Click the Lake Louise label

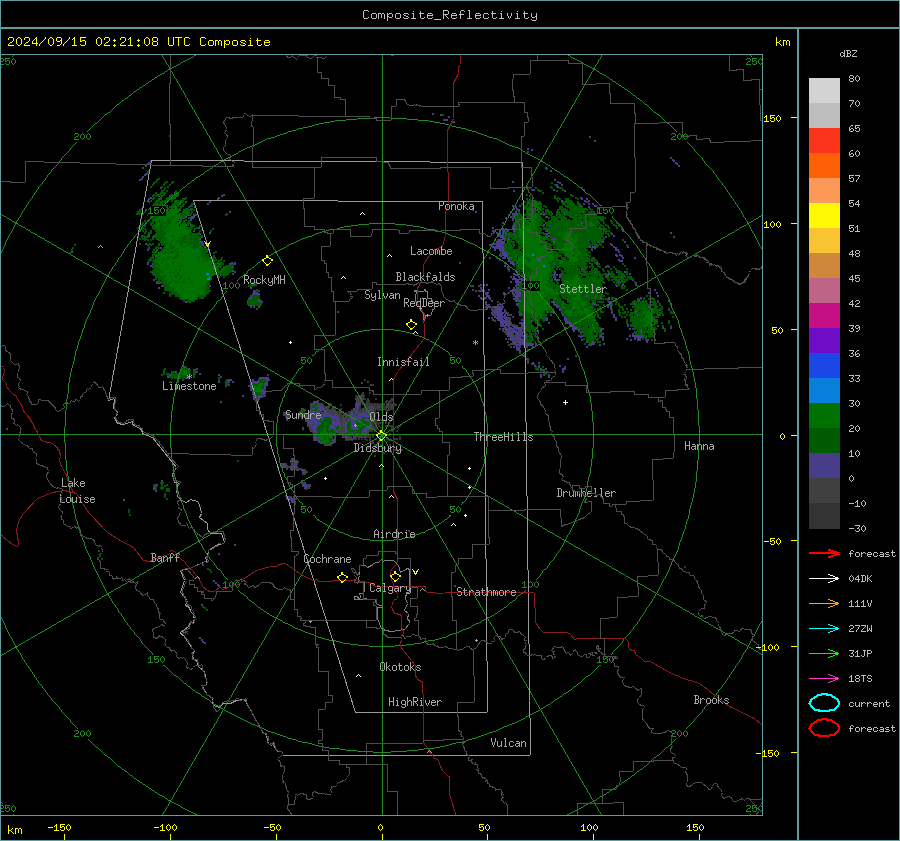77,491
